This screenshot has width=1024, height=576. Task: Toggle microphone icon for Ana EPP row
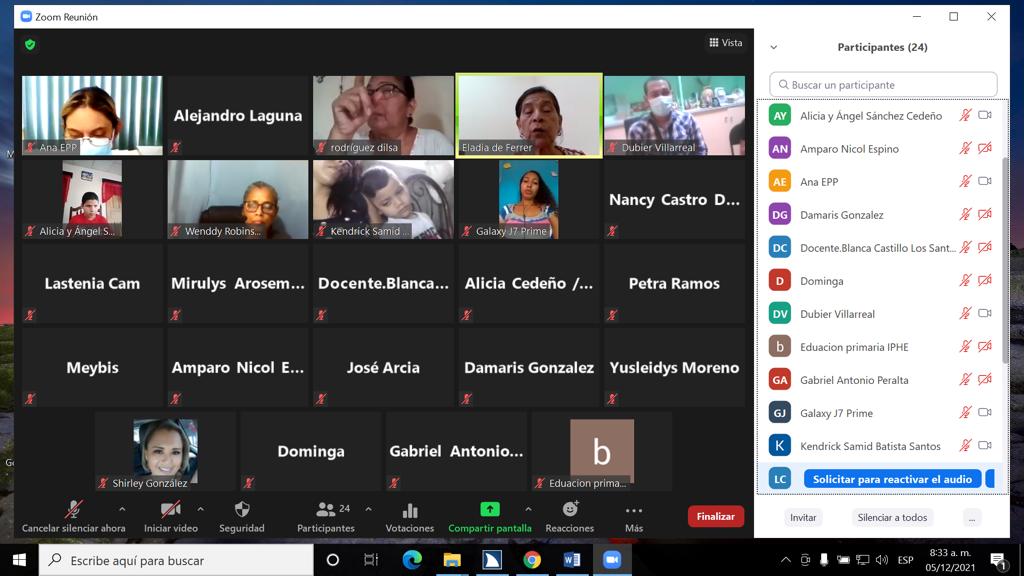coord(965,182)
